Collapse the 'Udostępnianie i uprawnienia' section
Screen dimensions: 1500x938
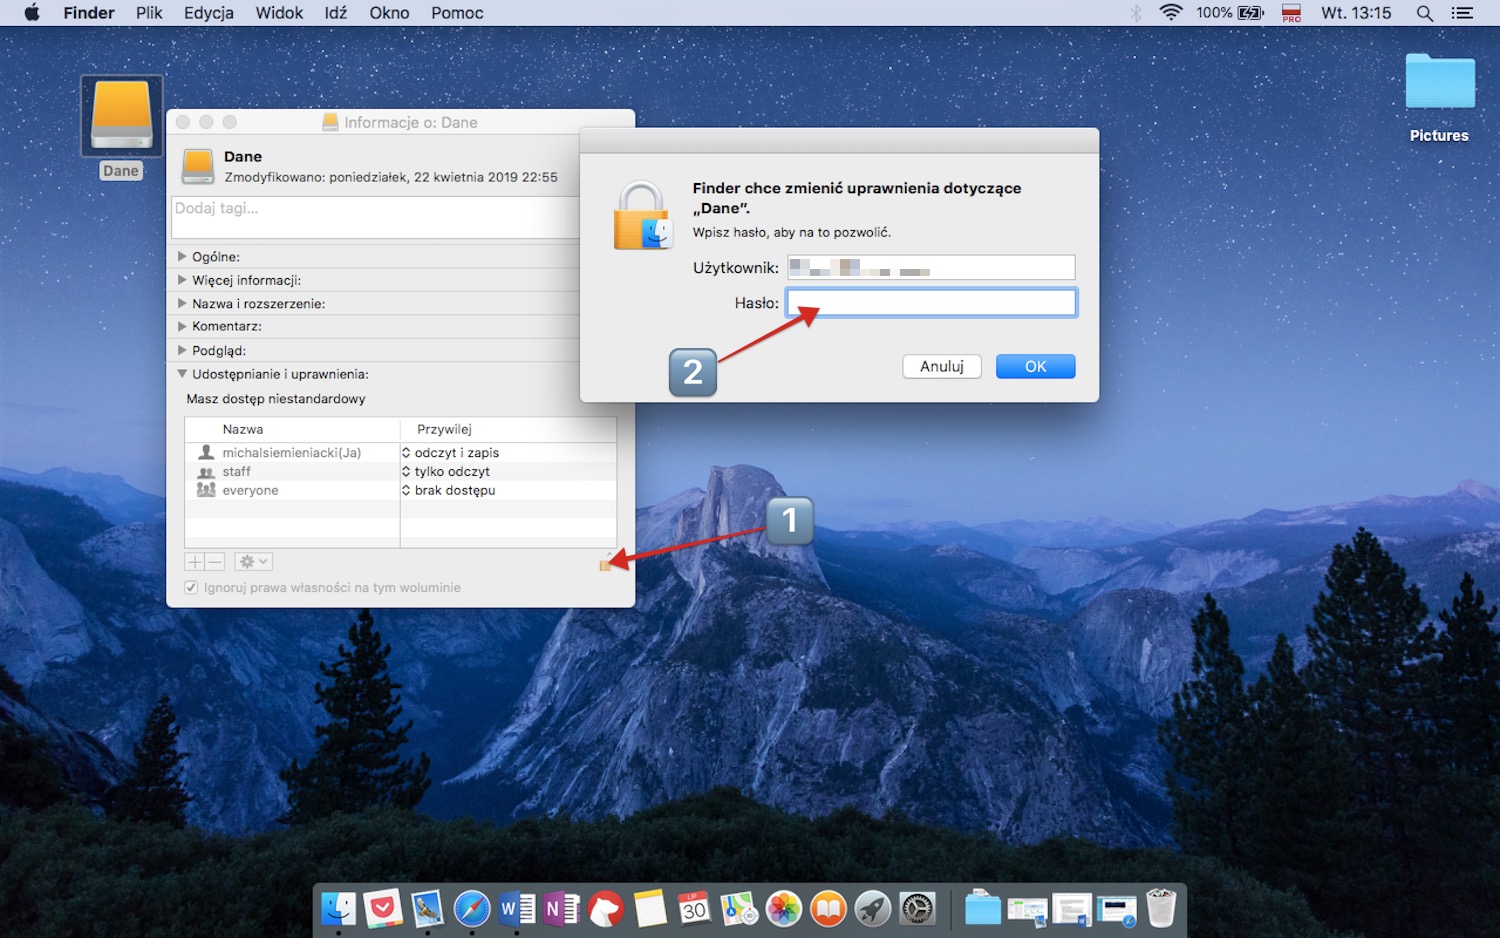[x=182, y=374]
